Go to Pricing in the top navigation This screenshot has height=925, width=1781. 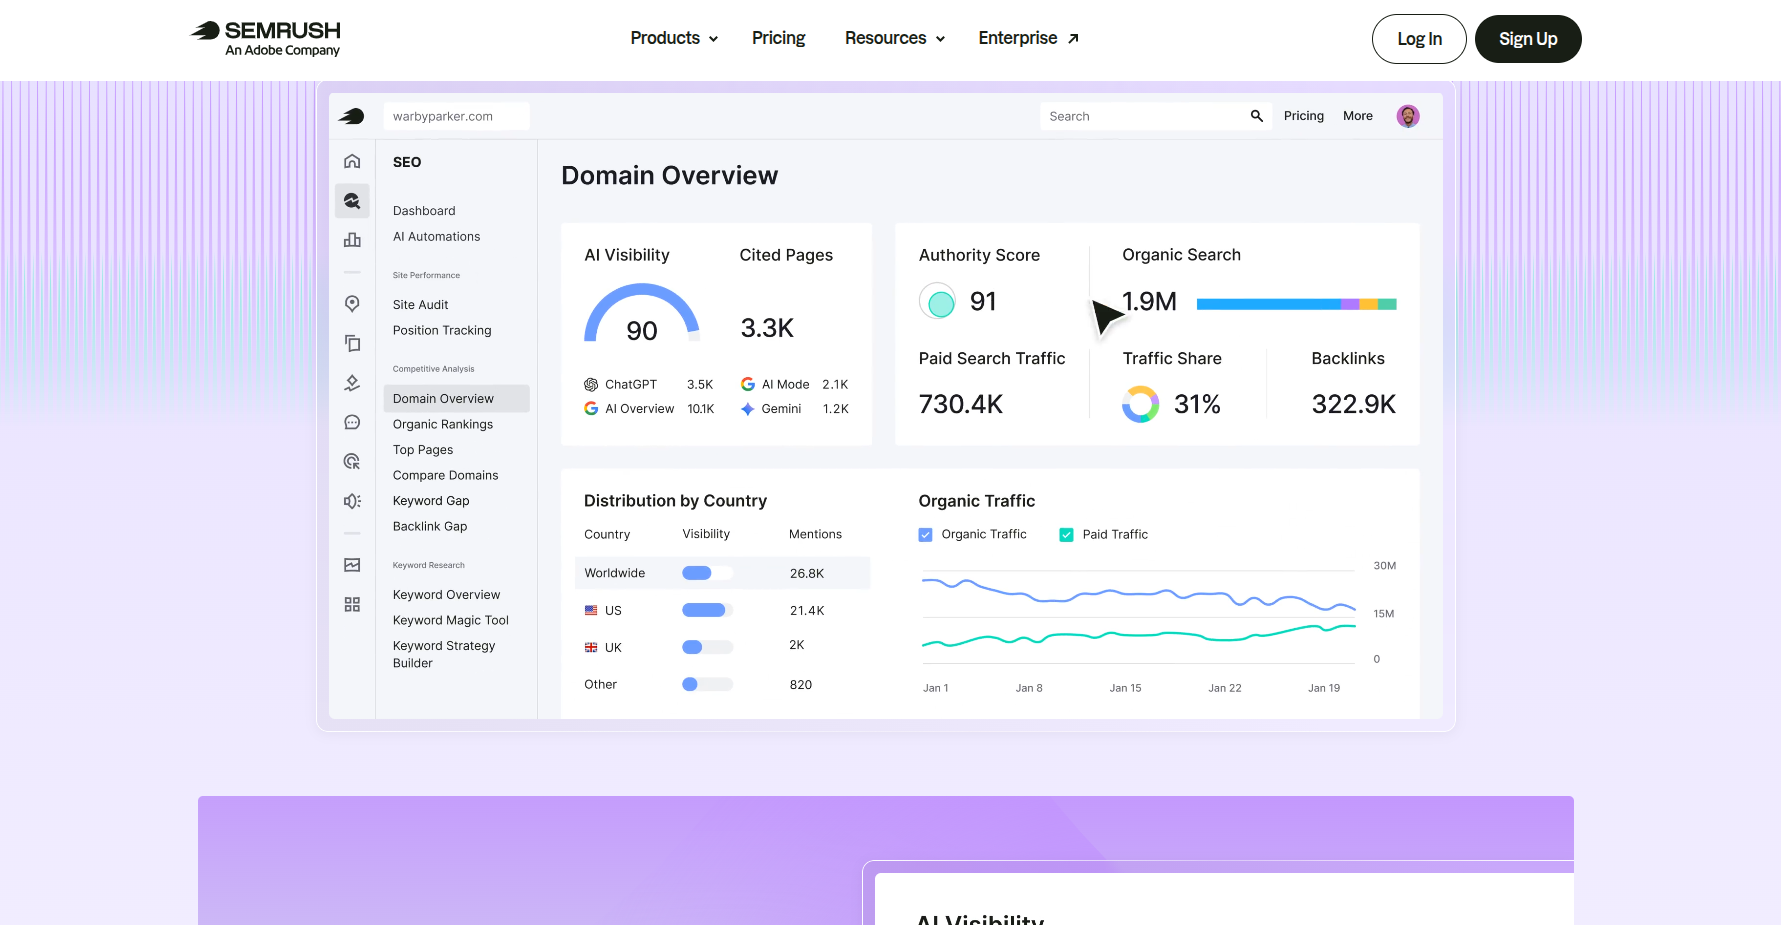778,38
